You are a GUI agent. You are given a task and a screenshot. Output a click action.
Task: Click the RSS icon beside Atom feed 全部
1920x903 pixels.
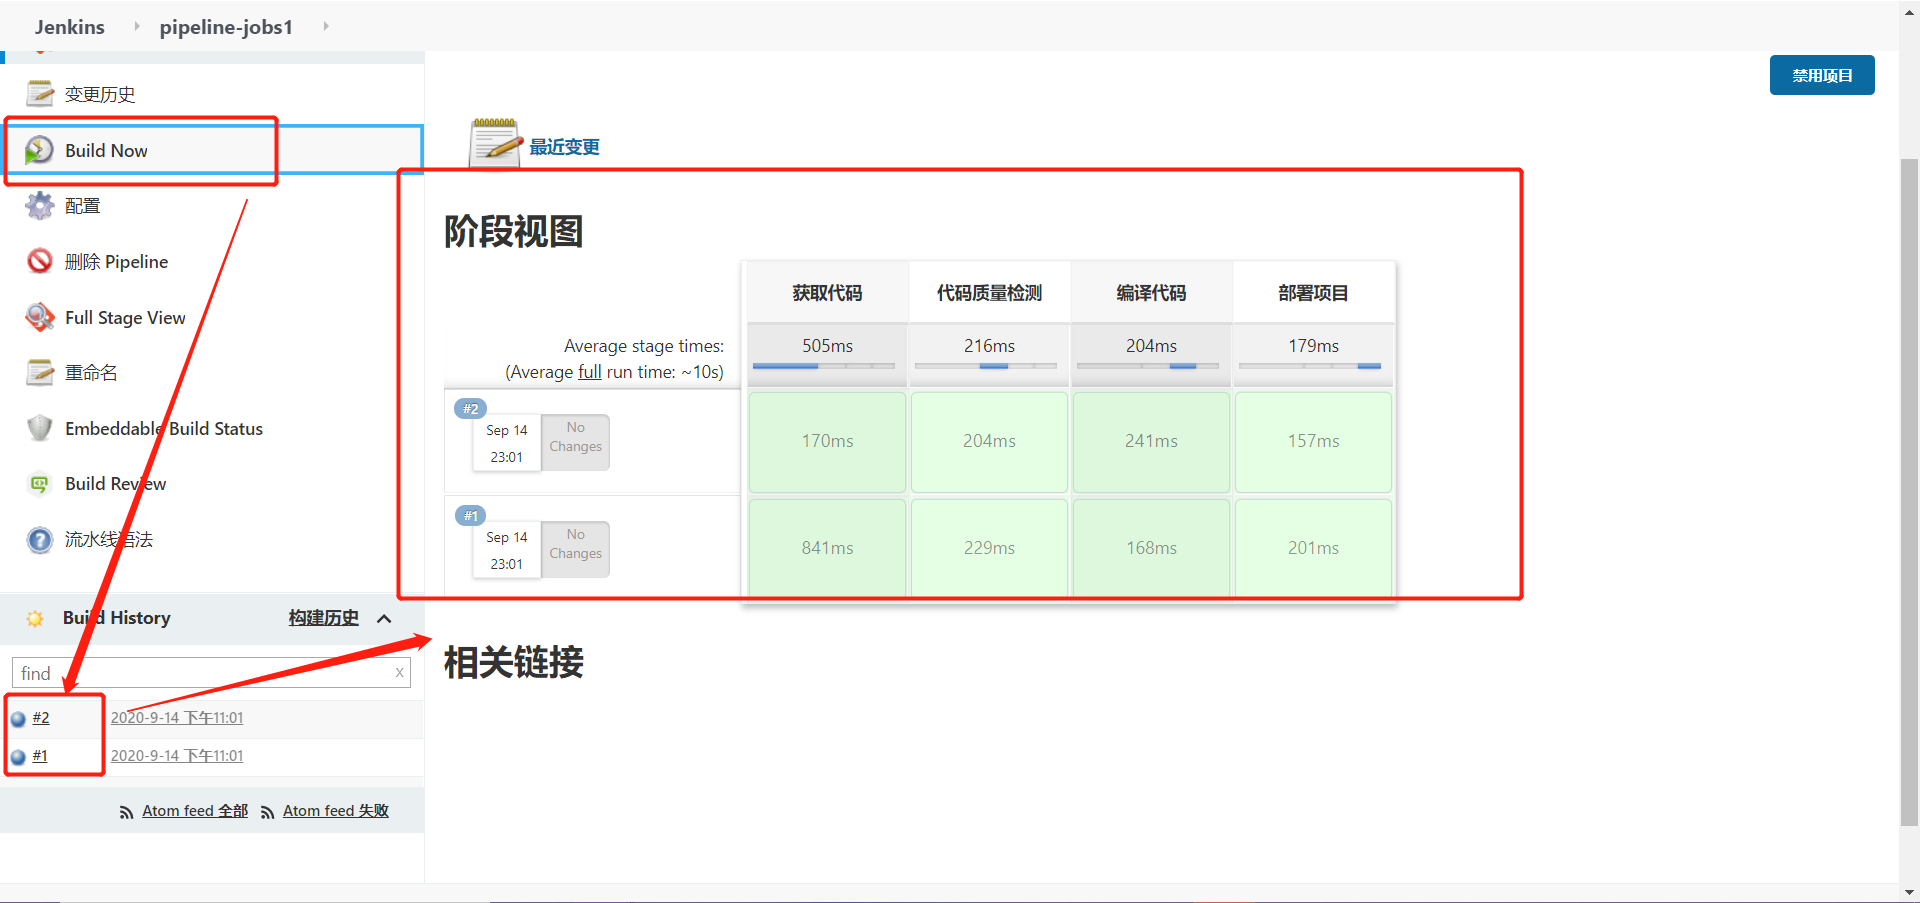tap(126, 812)
